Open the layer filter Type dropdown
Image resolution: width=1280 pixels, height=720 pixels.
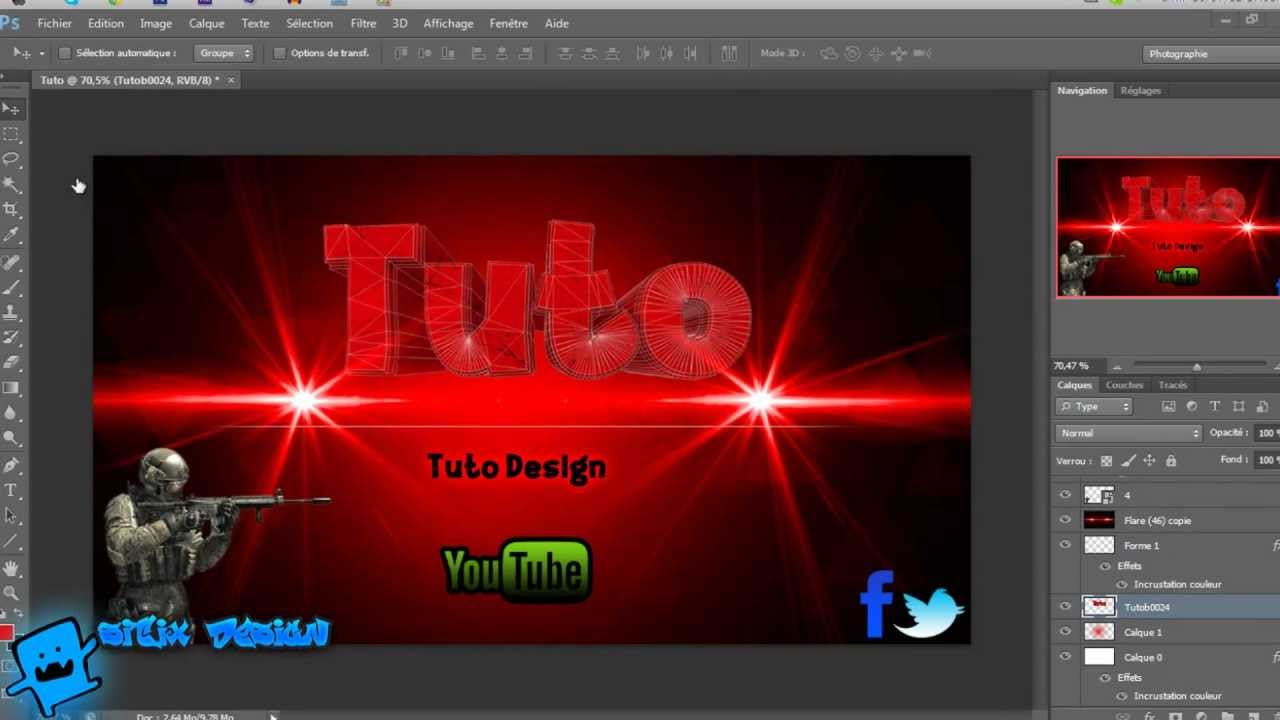(1095, 406)
